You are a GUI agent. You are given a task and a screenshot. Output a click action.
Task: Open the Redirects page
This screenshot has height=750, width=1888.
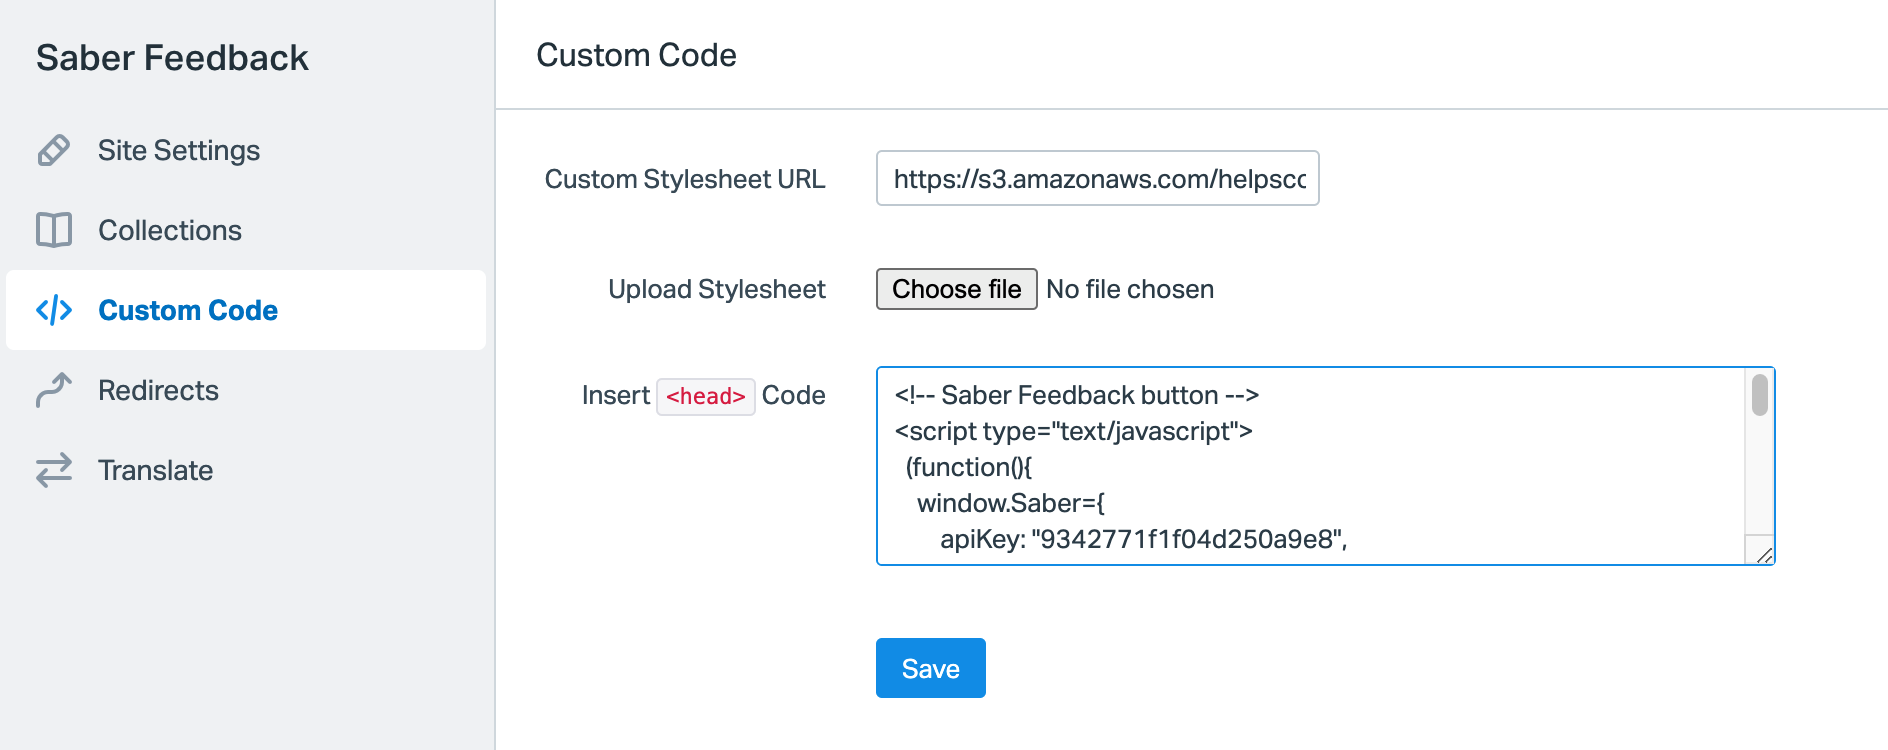click(158, 390)
